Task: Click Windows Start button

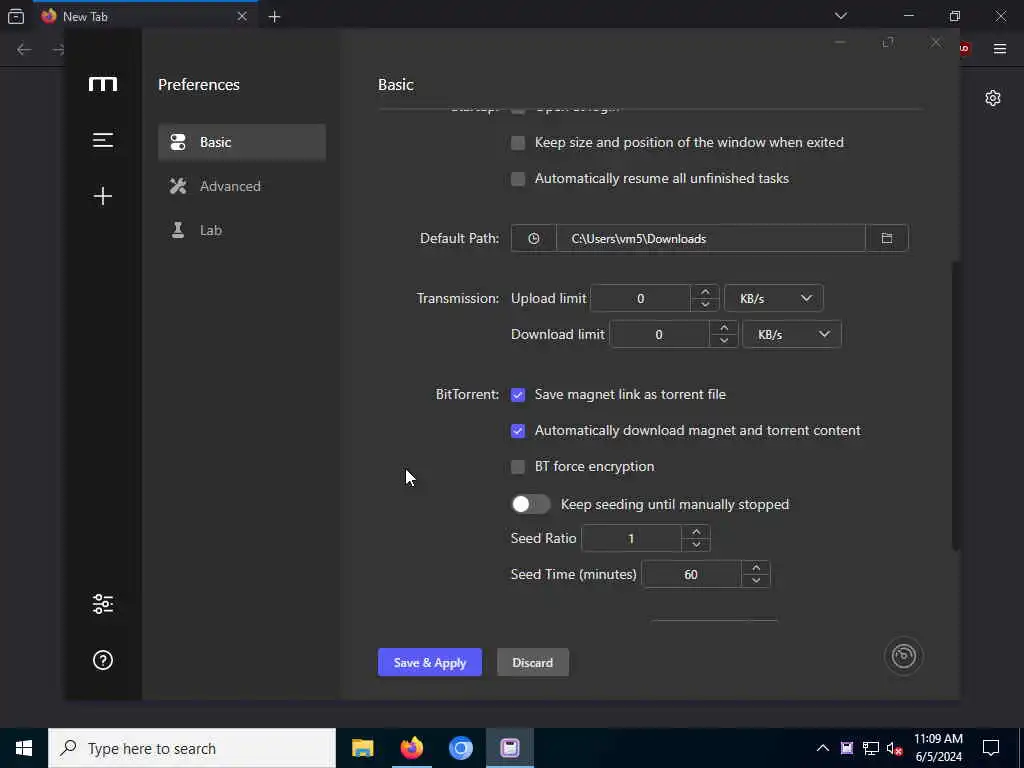Action: (24, 748)
